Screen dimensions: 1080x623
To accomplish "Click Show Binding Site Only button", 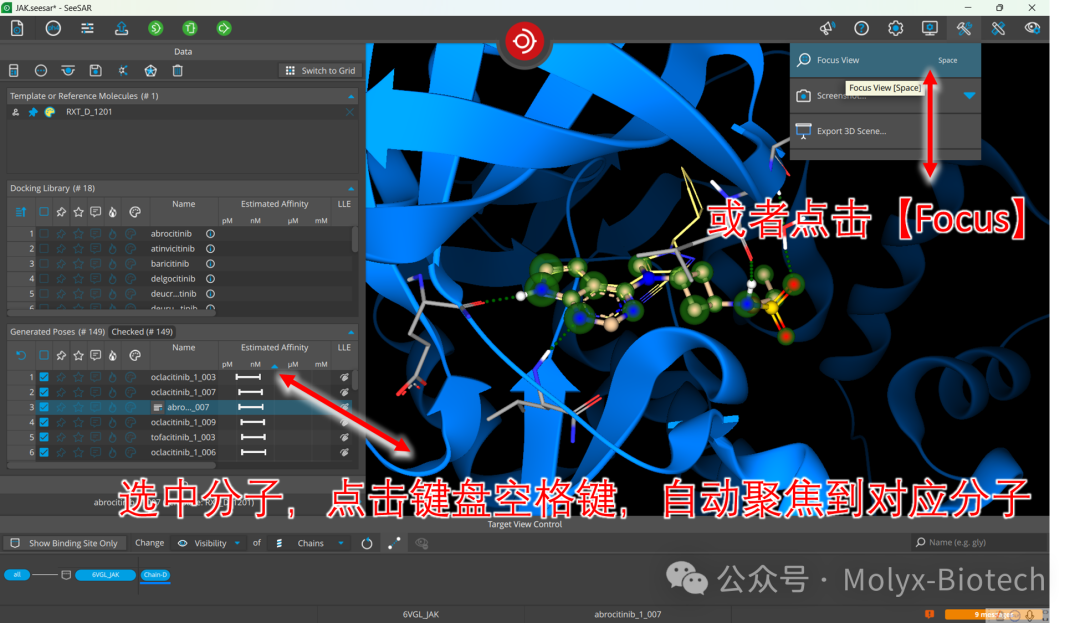I will click(x=64, y=543).
